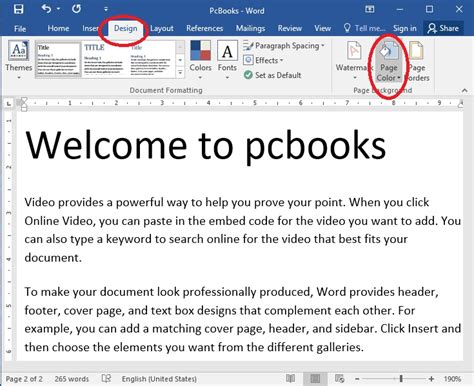Switch to Read Mode view
Image resolution: width=474 pixels, height=386 pixels.
tap(291, 379)
